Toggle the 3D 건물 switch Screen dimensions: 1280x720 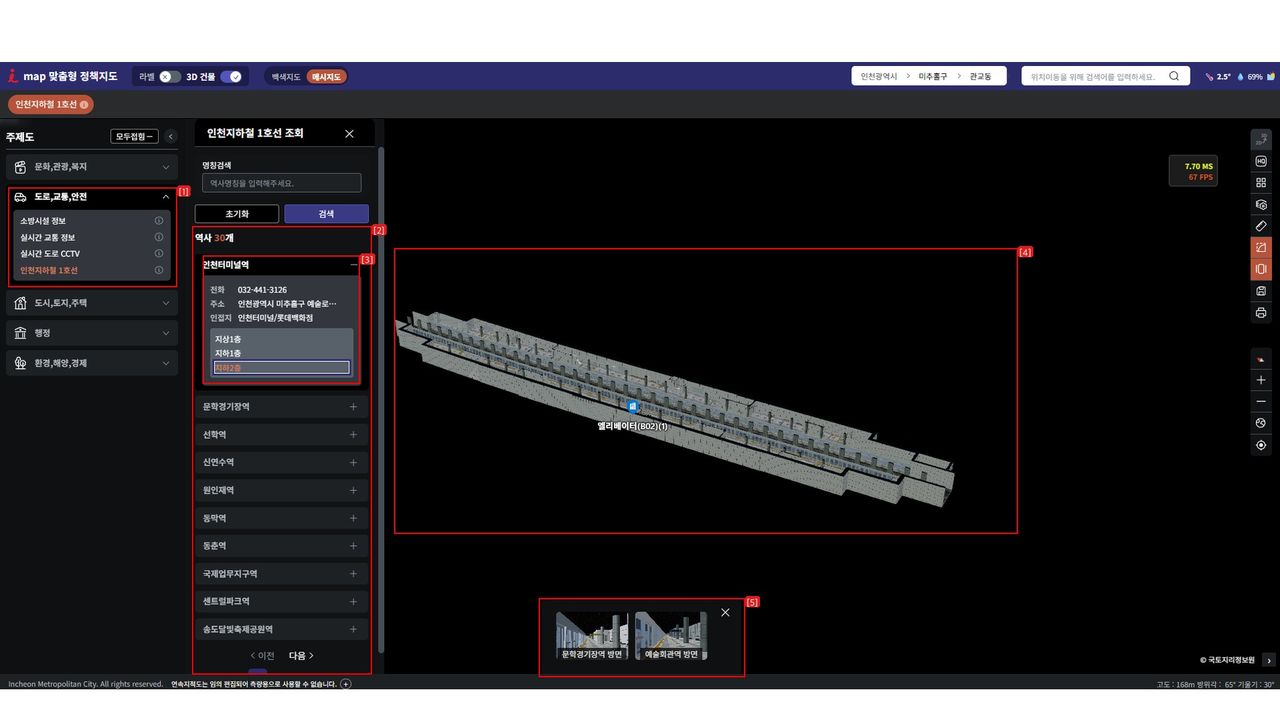231,77
